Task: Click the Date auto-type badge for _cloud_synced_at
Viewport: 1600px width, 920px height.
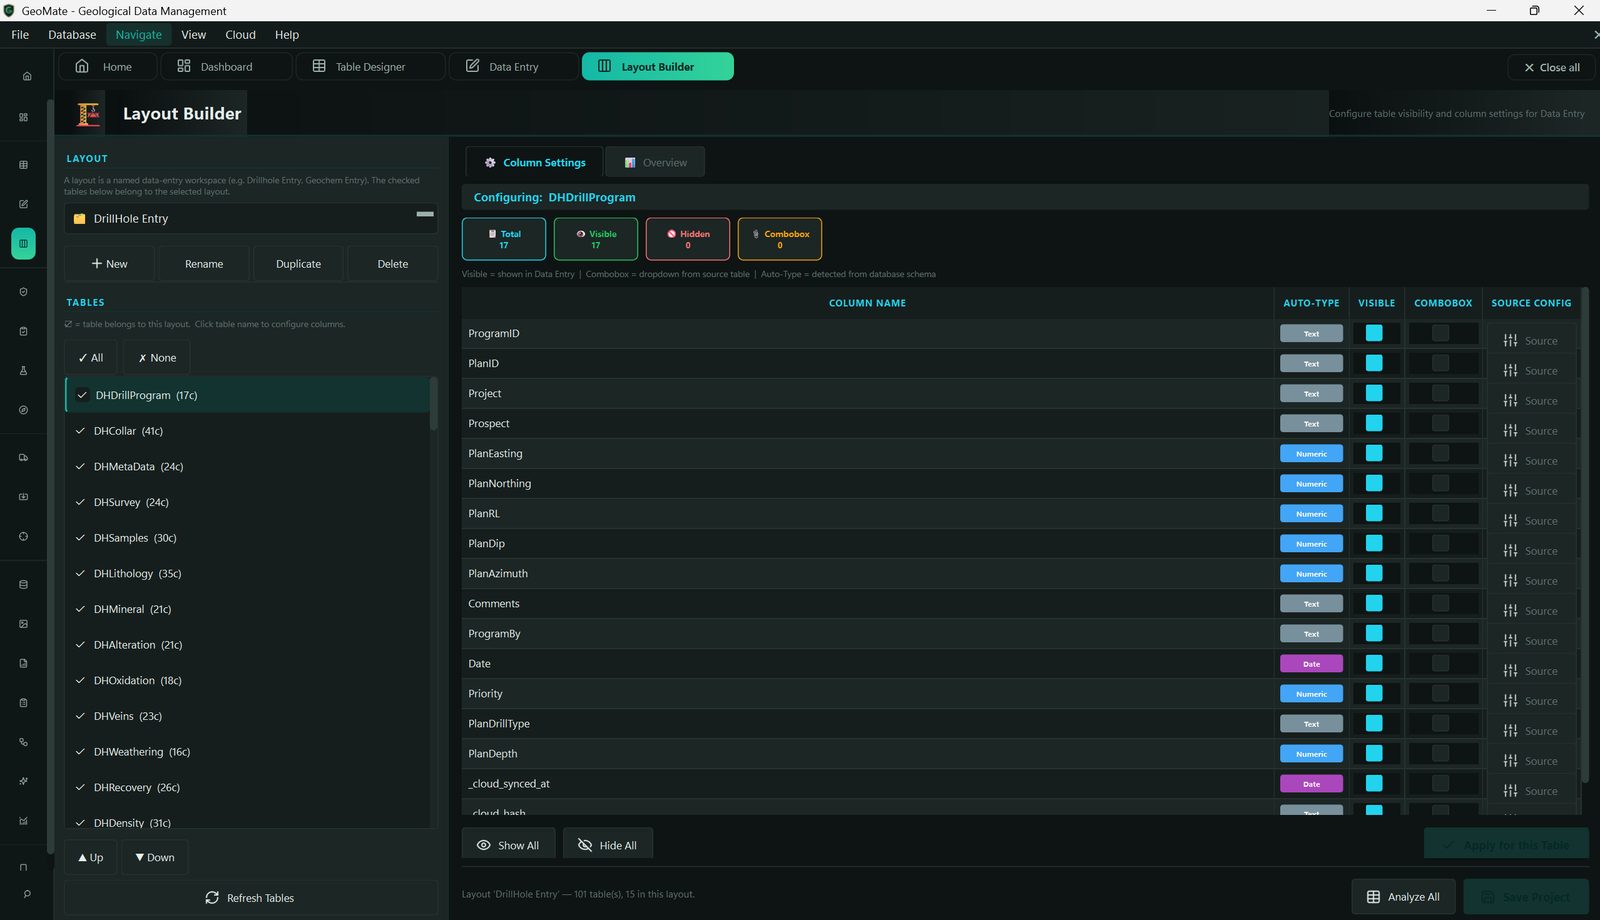Action: tap(1311, 784)
